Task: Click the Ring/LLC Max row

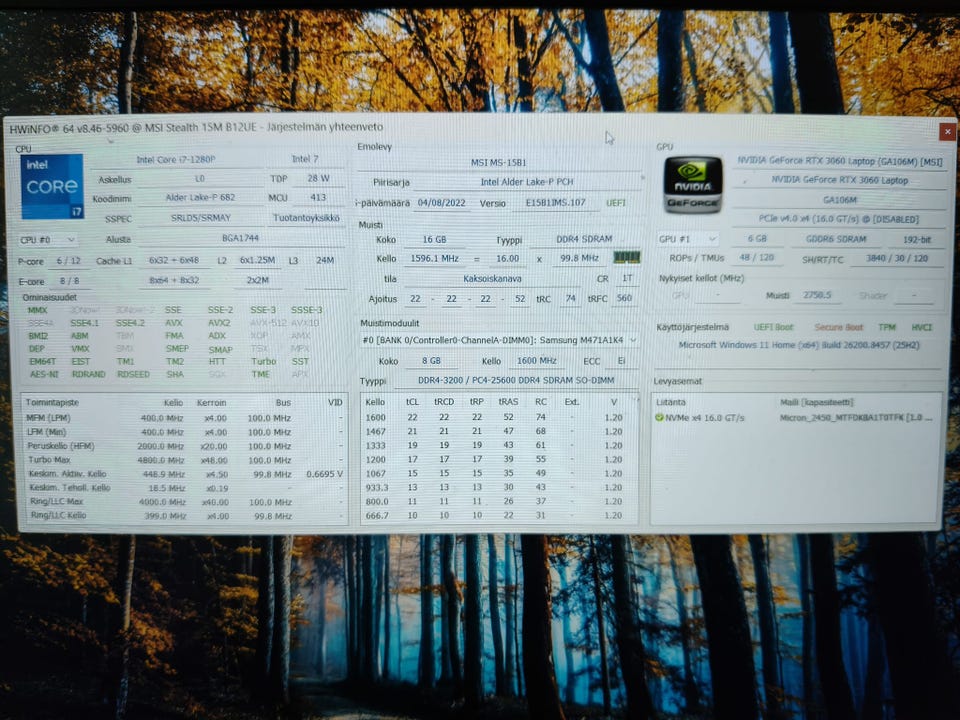Action: [184, 501]
